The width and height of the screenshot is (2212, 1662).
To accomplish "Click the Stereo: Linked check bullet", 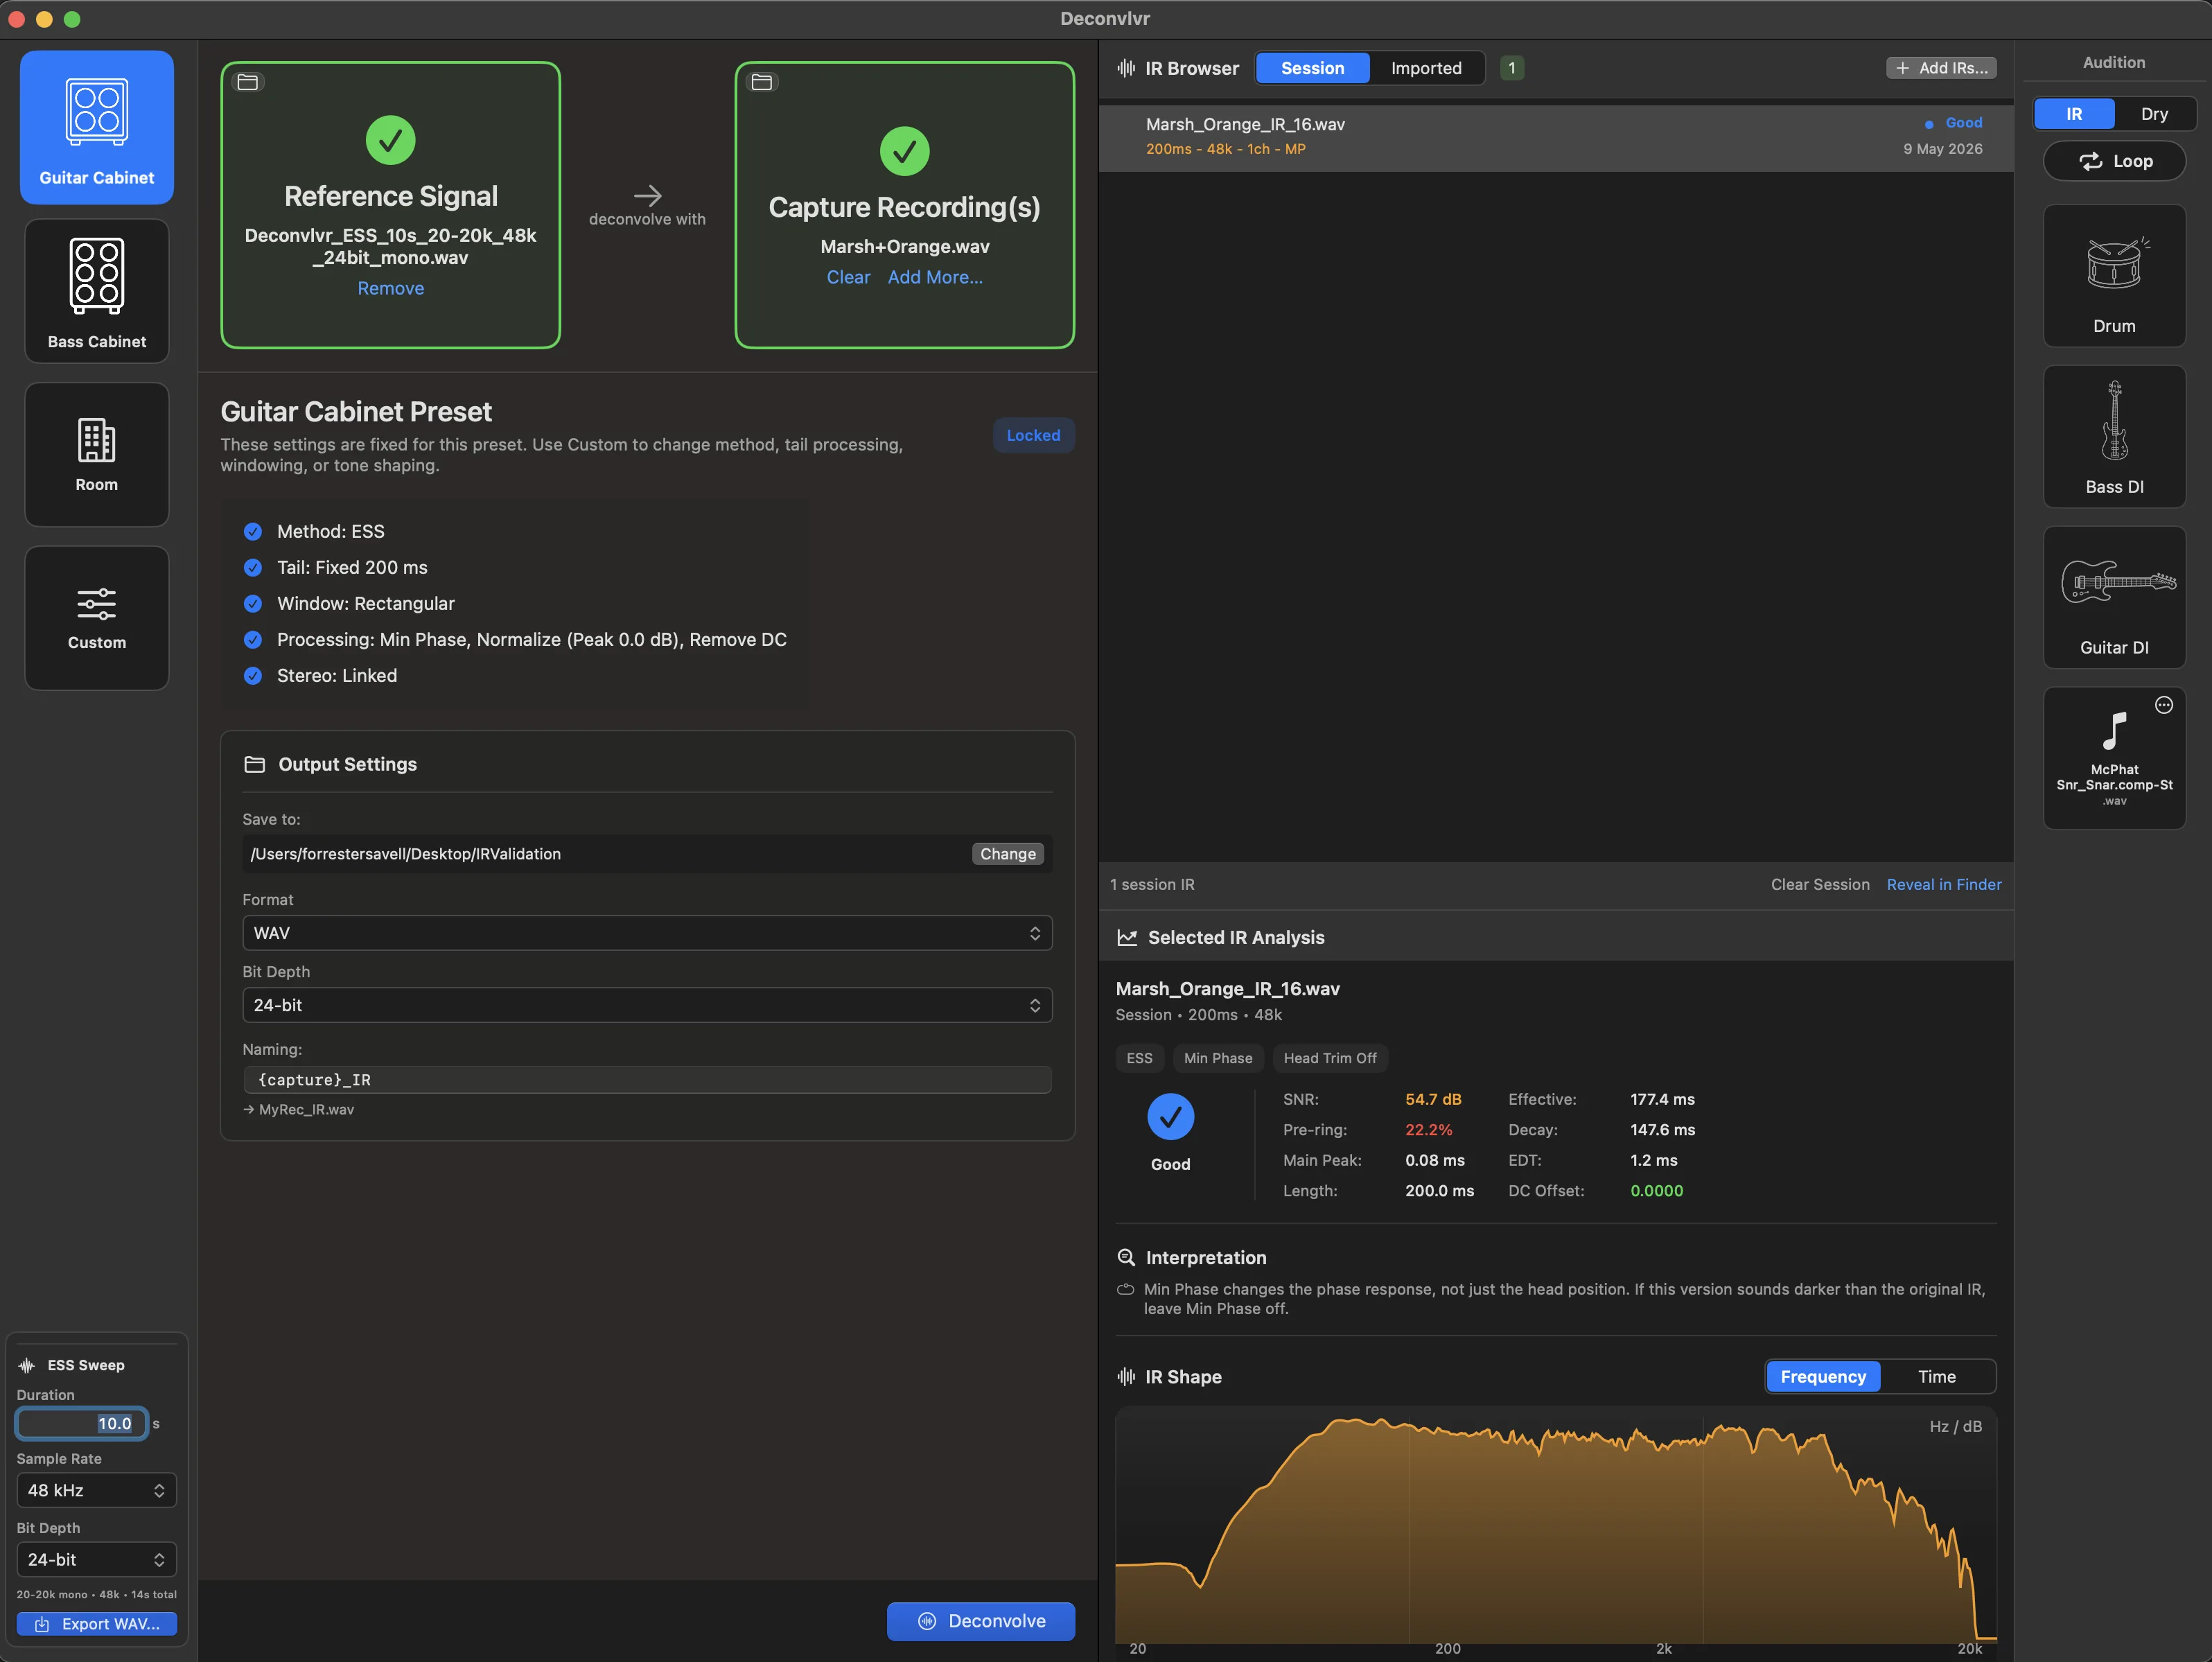I will [253, 675].
